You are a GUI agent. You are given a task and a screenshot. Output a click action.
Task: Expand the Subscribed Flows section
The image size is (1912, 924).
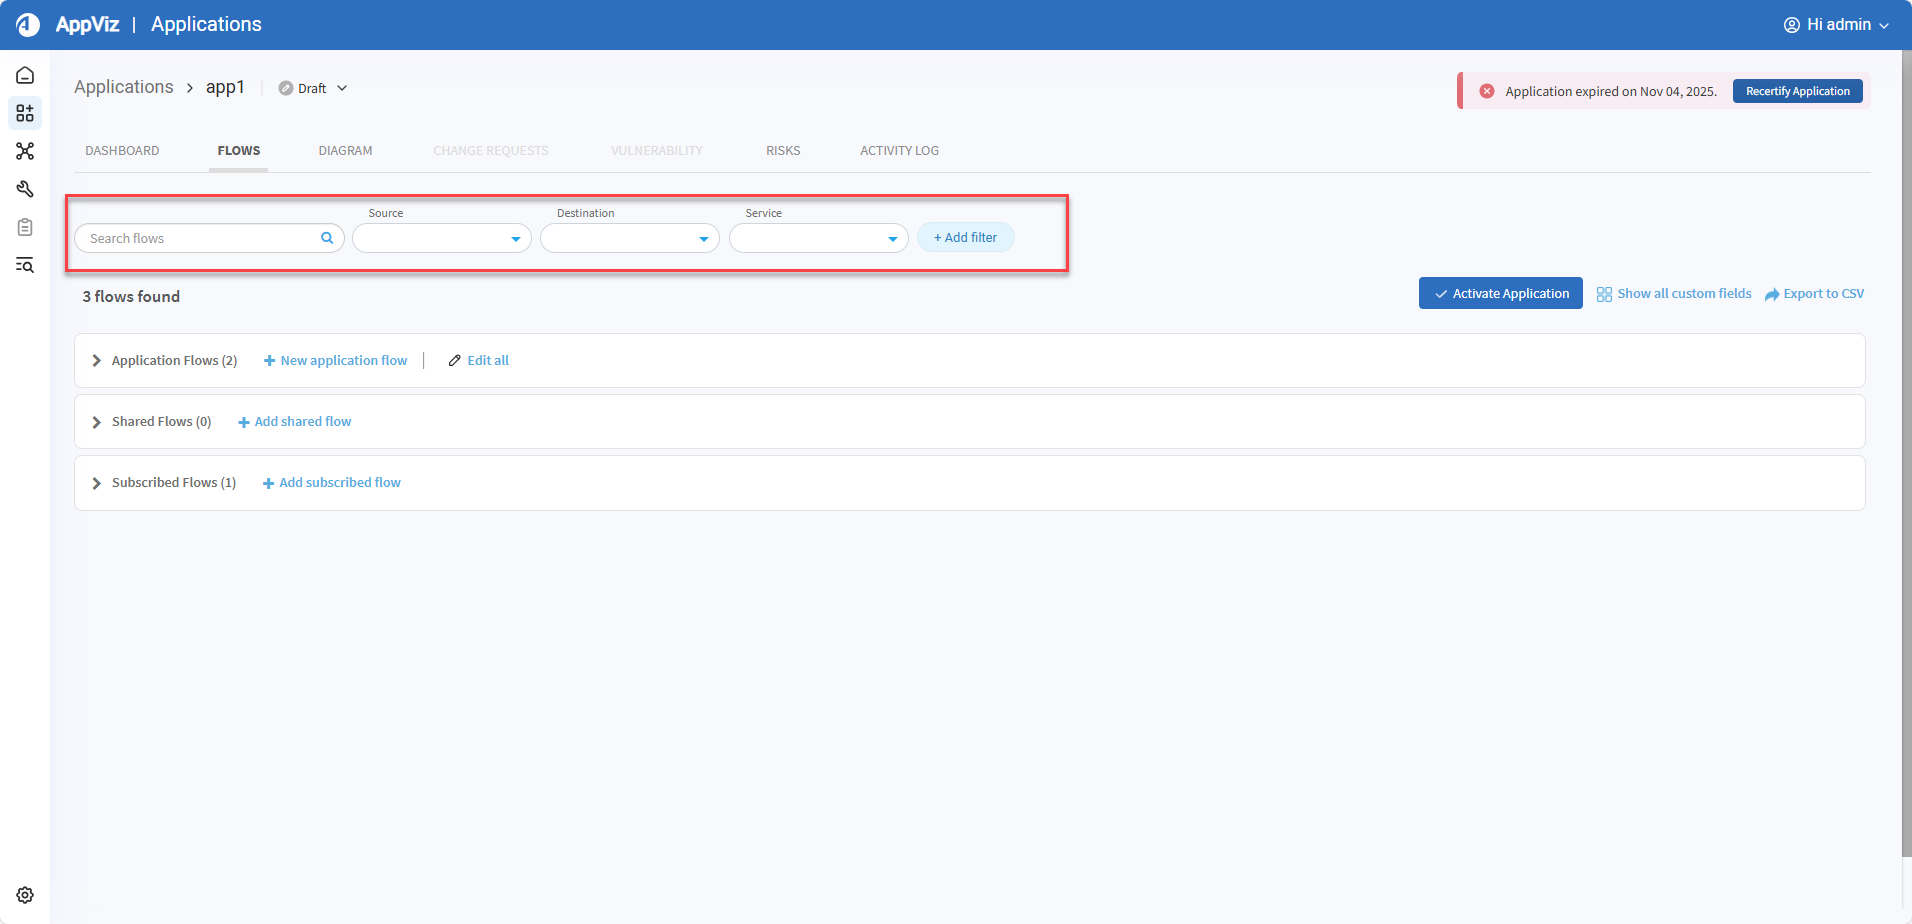click(97, 483)
